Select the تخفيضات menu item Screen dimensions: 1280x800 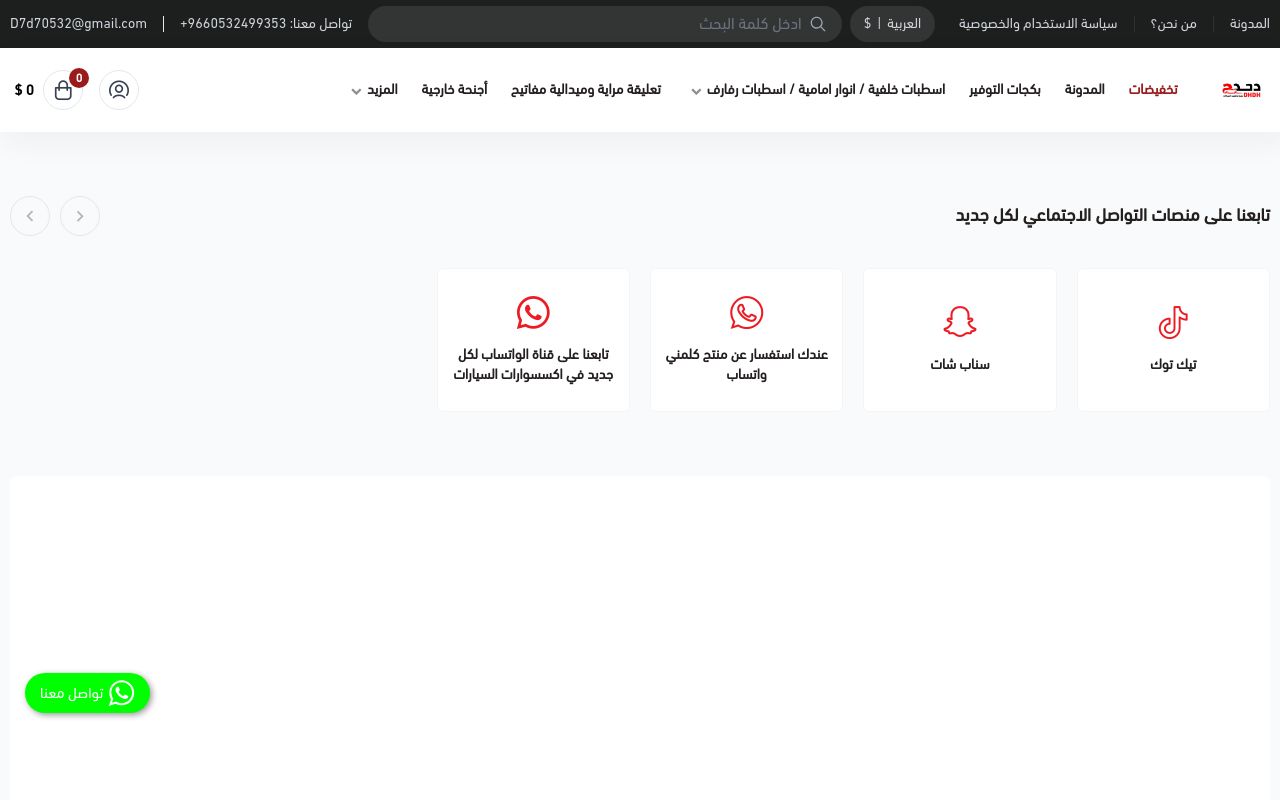coord(1153,90)
